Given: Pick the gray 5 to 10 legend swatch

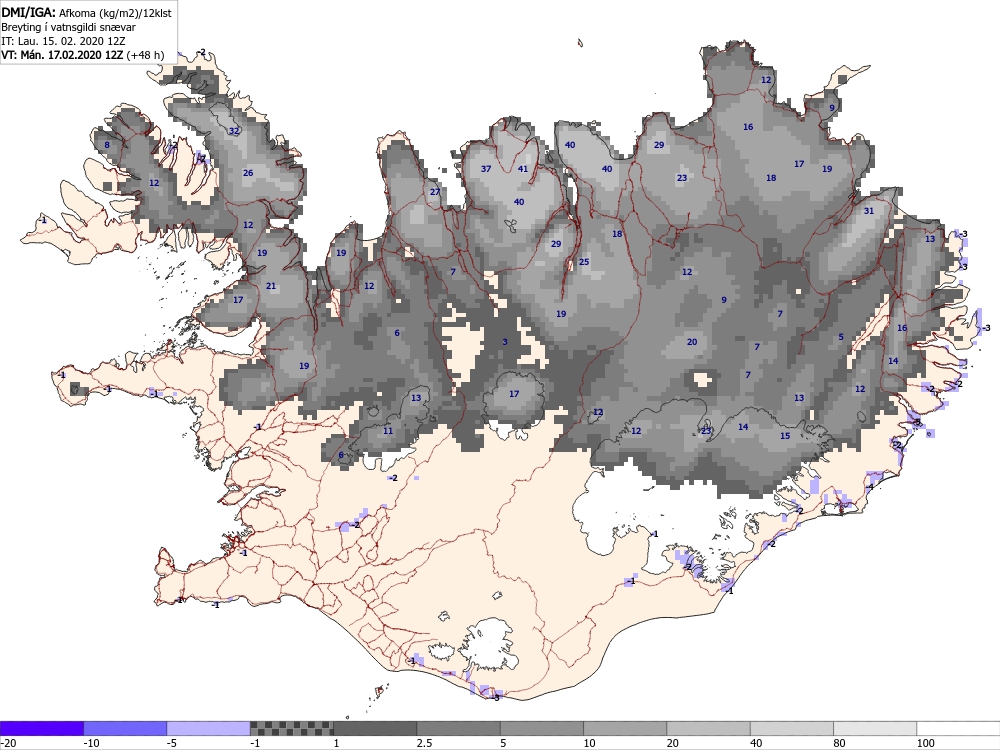Looking at the screenshot, I should (542, 728).
